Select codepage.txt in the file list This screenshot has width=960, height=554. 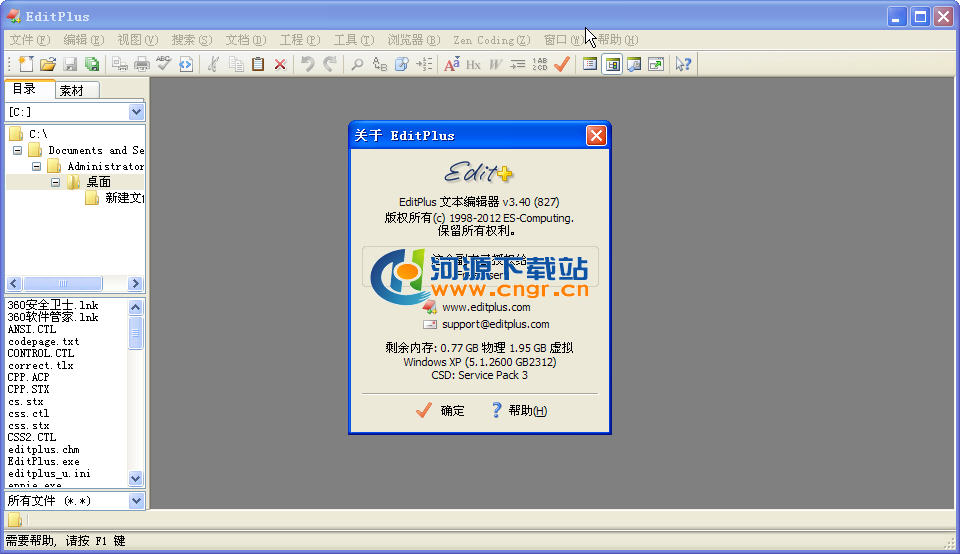click(x=43, y=342)
